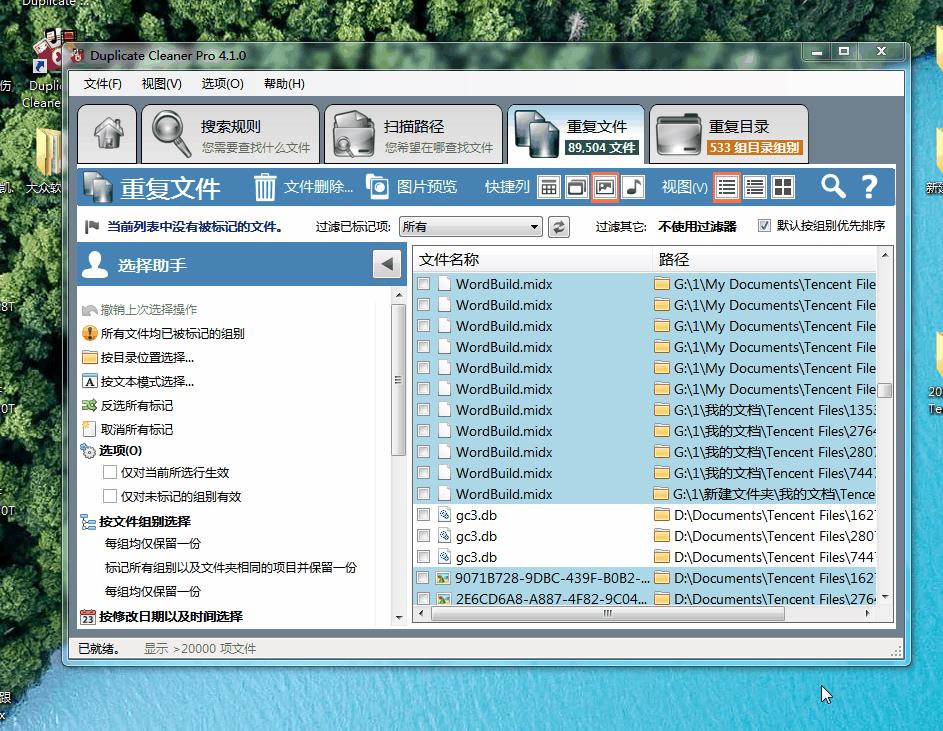Sort by the 路径 column header

[764, 259]
